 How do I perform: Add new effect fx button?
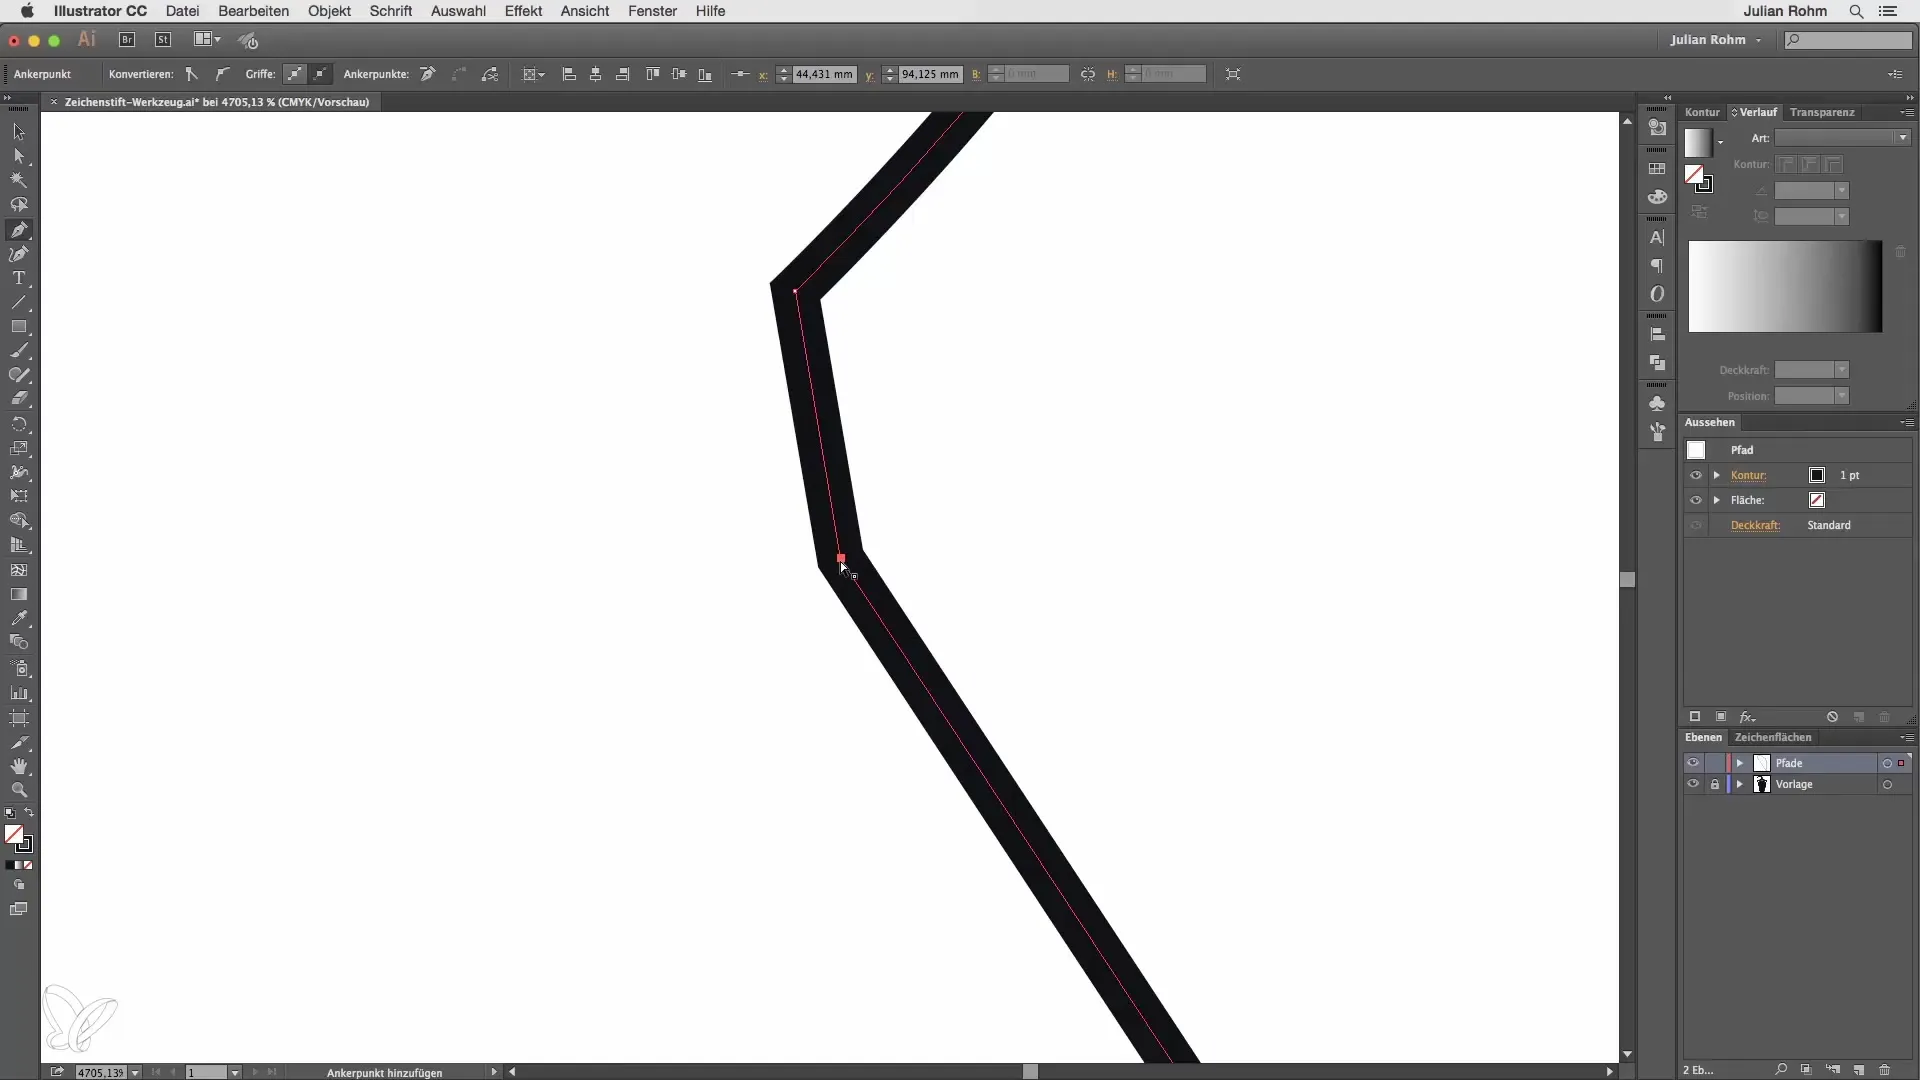1747,717
